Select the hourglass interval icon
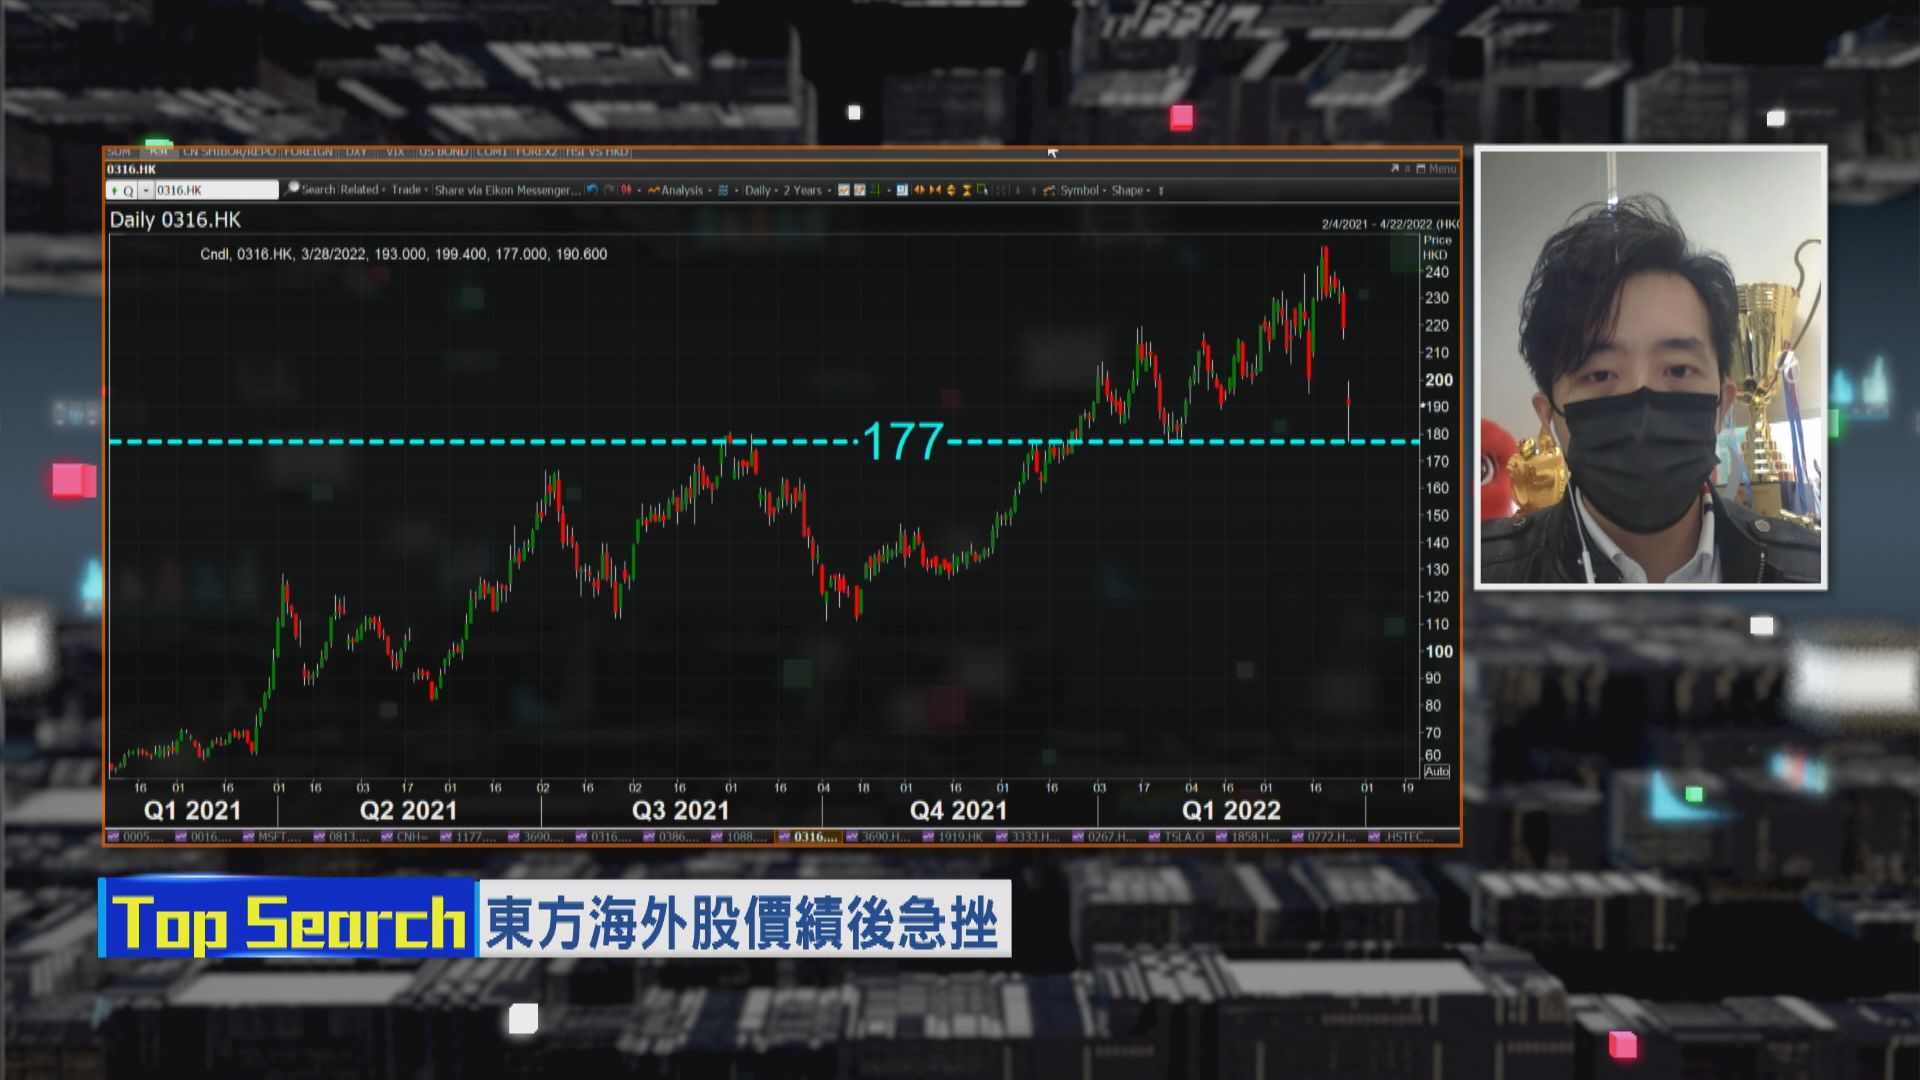The height and width of the screenshot is (1080, 1920). 965,190
